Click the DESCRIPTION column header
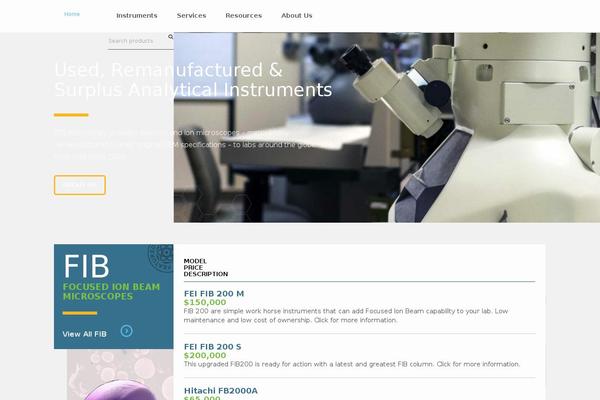The image size is (600, 400). 206,274
